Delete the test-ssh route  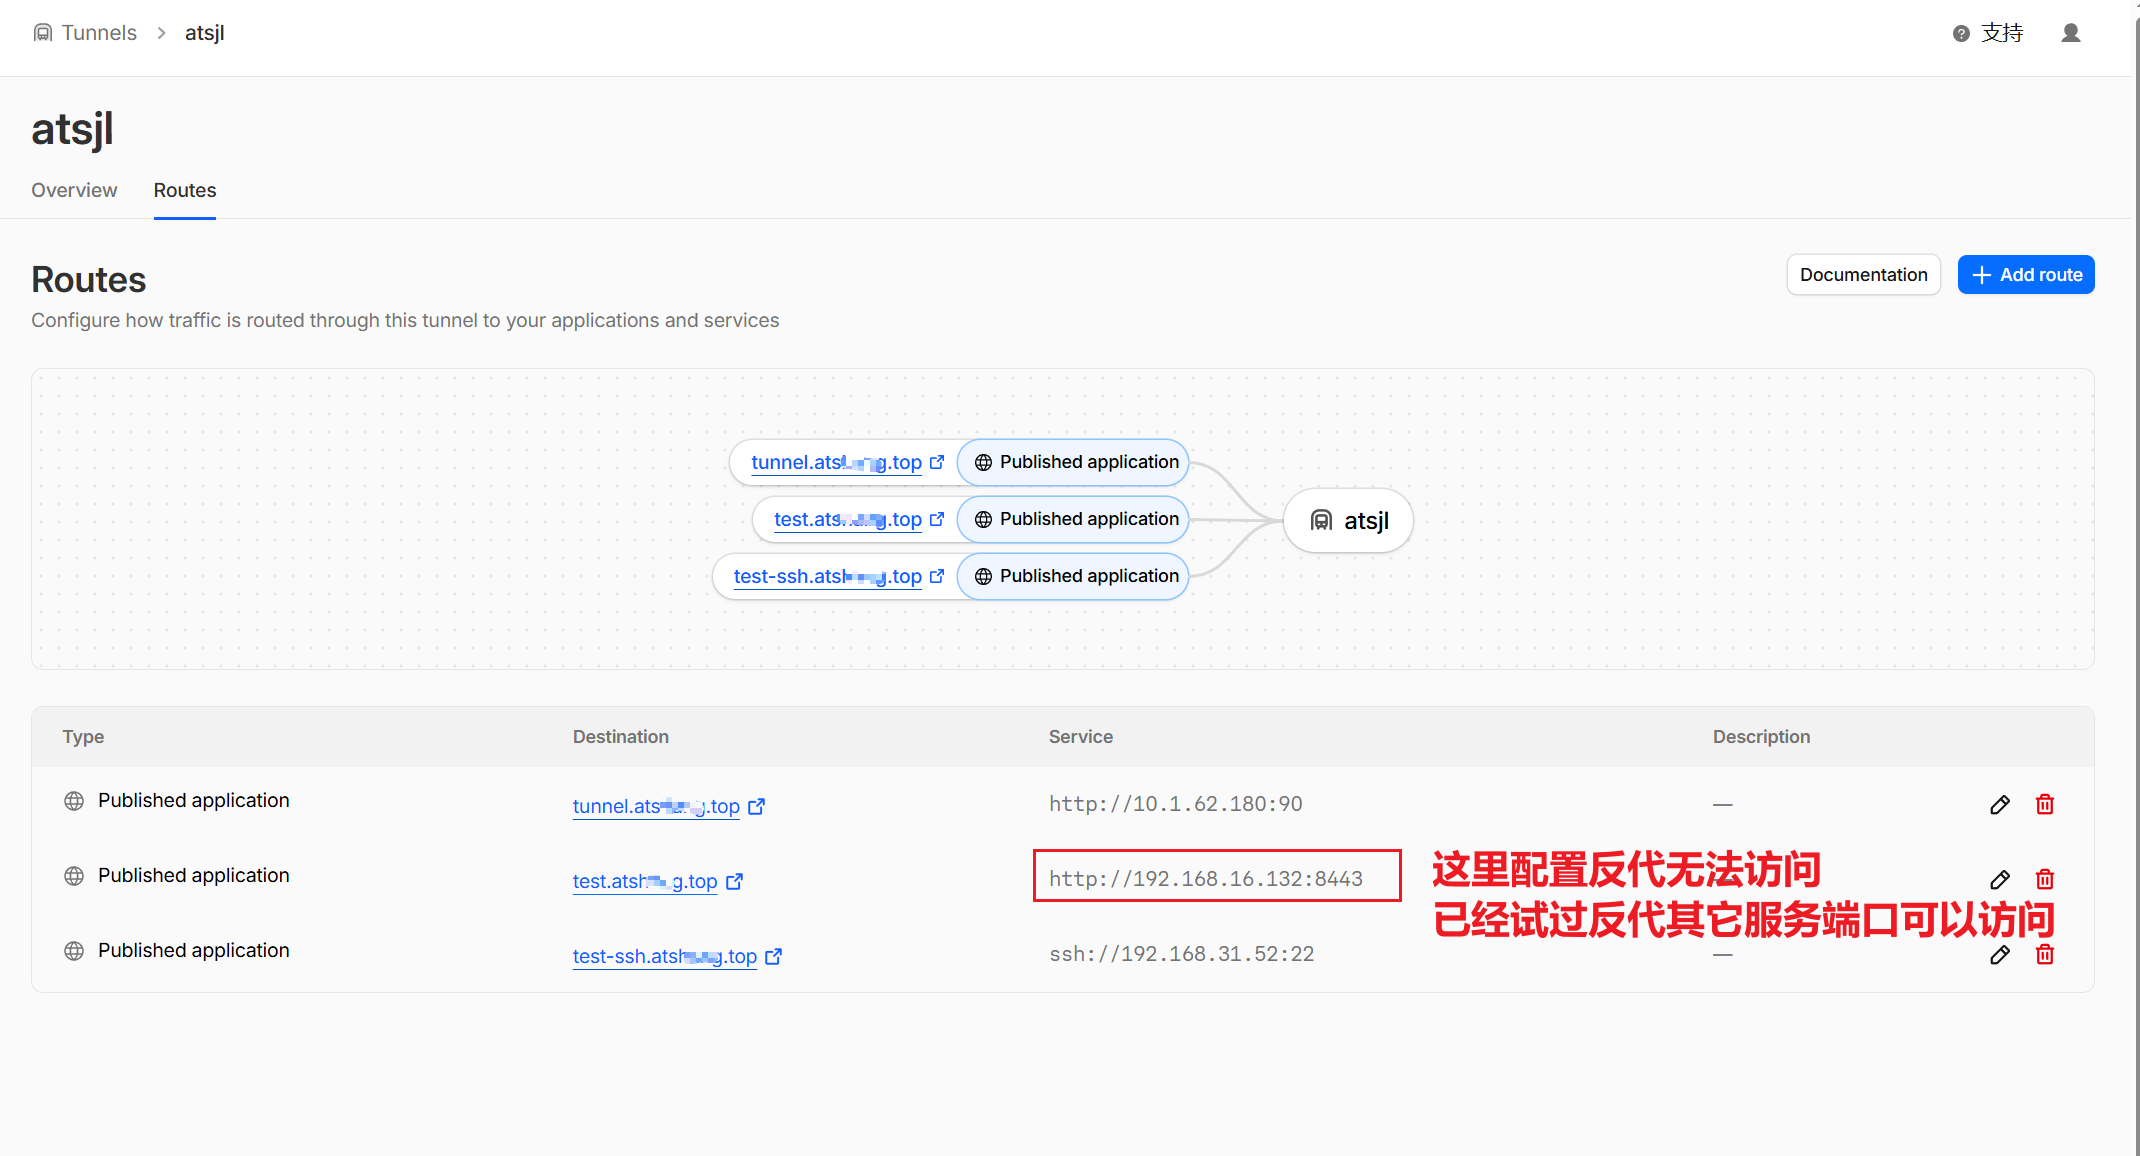2045,955
